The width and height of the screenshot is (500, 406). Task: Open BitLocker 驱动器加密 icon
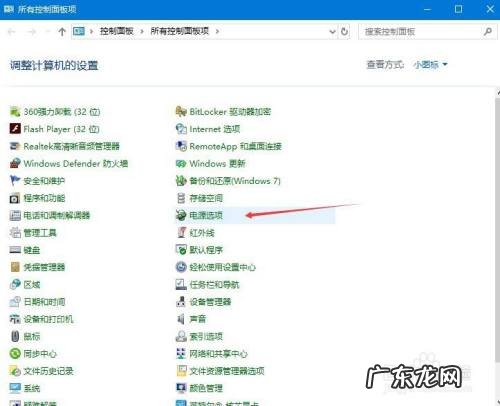pos(181,112)
